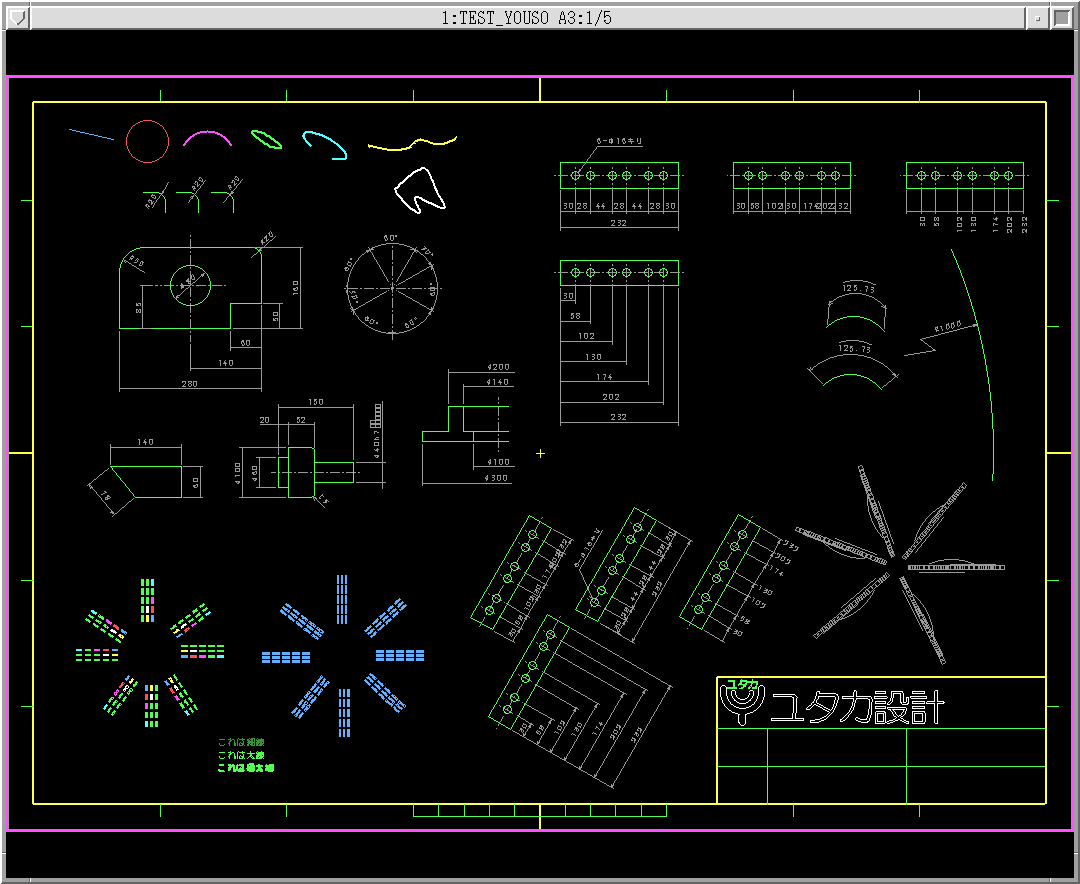1080x884 pixels.
Task: Select the これは太線 thick line text
Action: pyautogui.click(x=241, y=755)
